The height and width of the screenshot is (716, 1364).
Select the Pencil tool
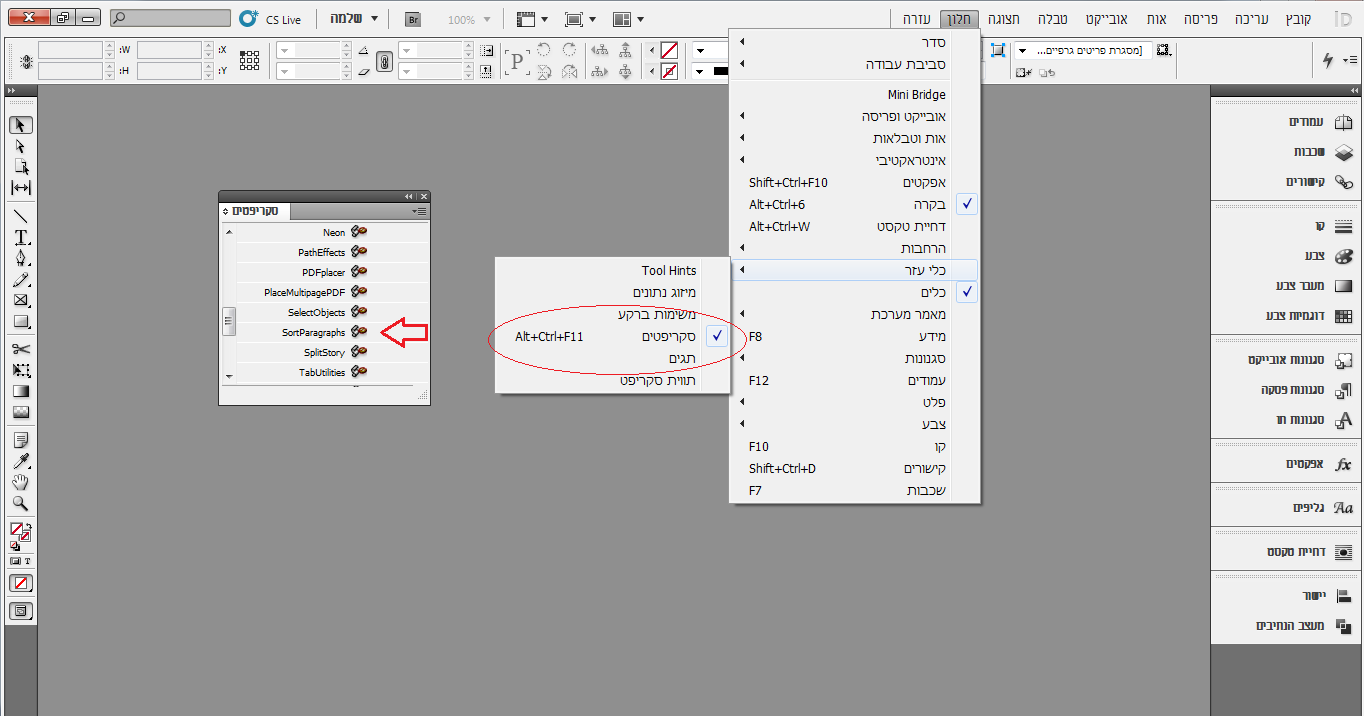21,280
